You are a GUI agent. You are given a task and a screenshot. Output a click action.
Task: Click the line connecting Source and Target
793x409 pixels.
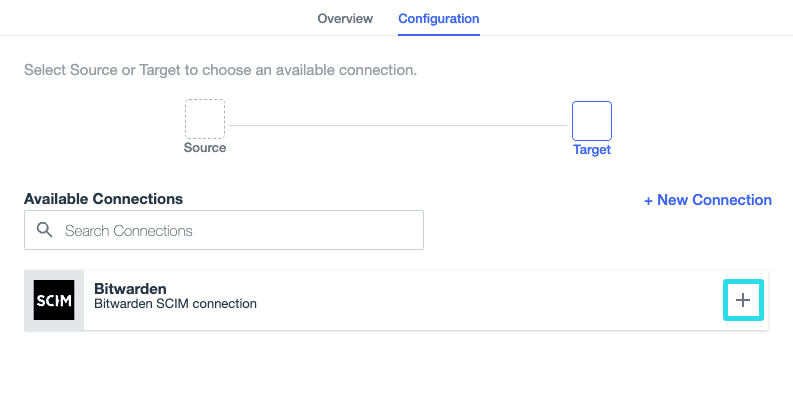pos(398,125)
